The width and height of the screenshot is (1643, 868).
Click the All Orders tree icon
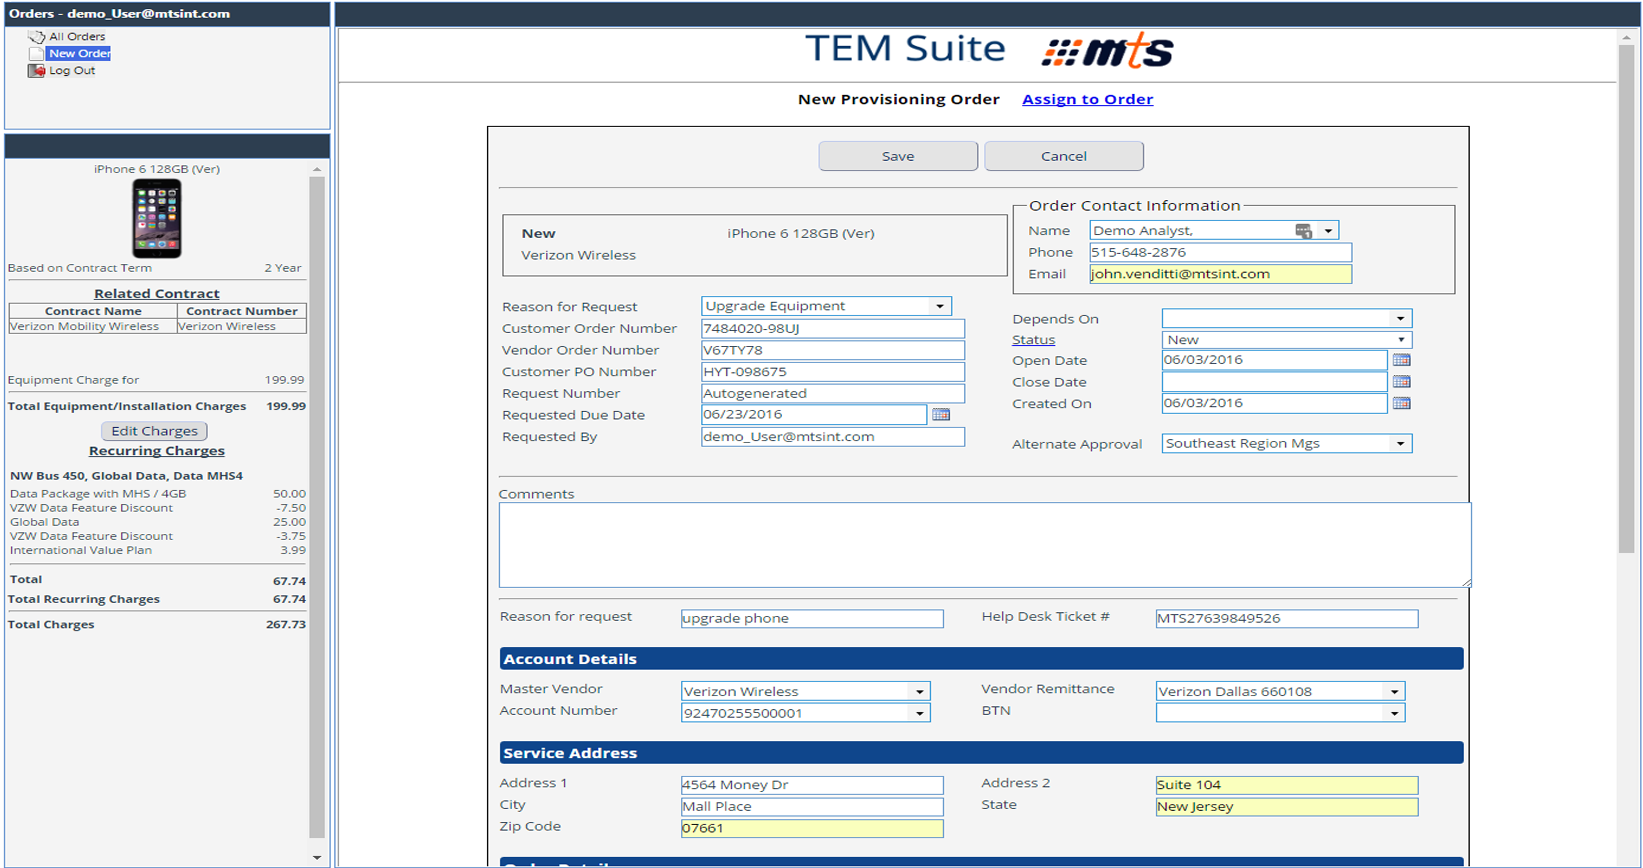(37, 36)
